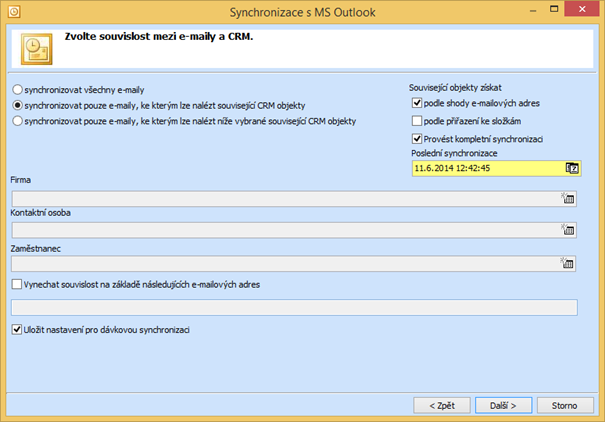Go back with the '< Zpět' button

click(x=442, y=405)
